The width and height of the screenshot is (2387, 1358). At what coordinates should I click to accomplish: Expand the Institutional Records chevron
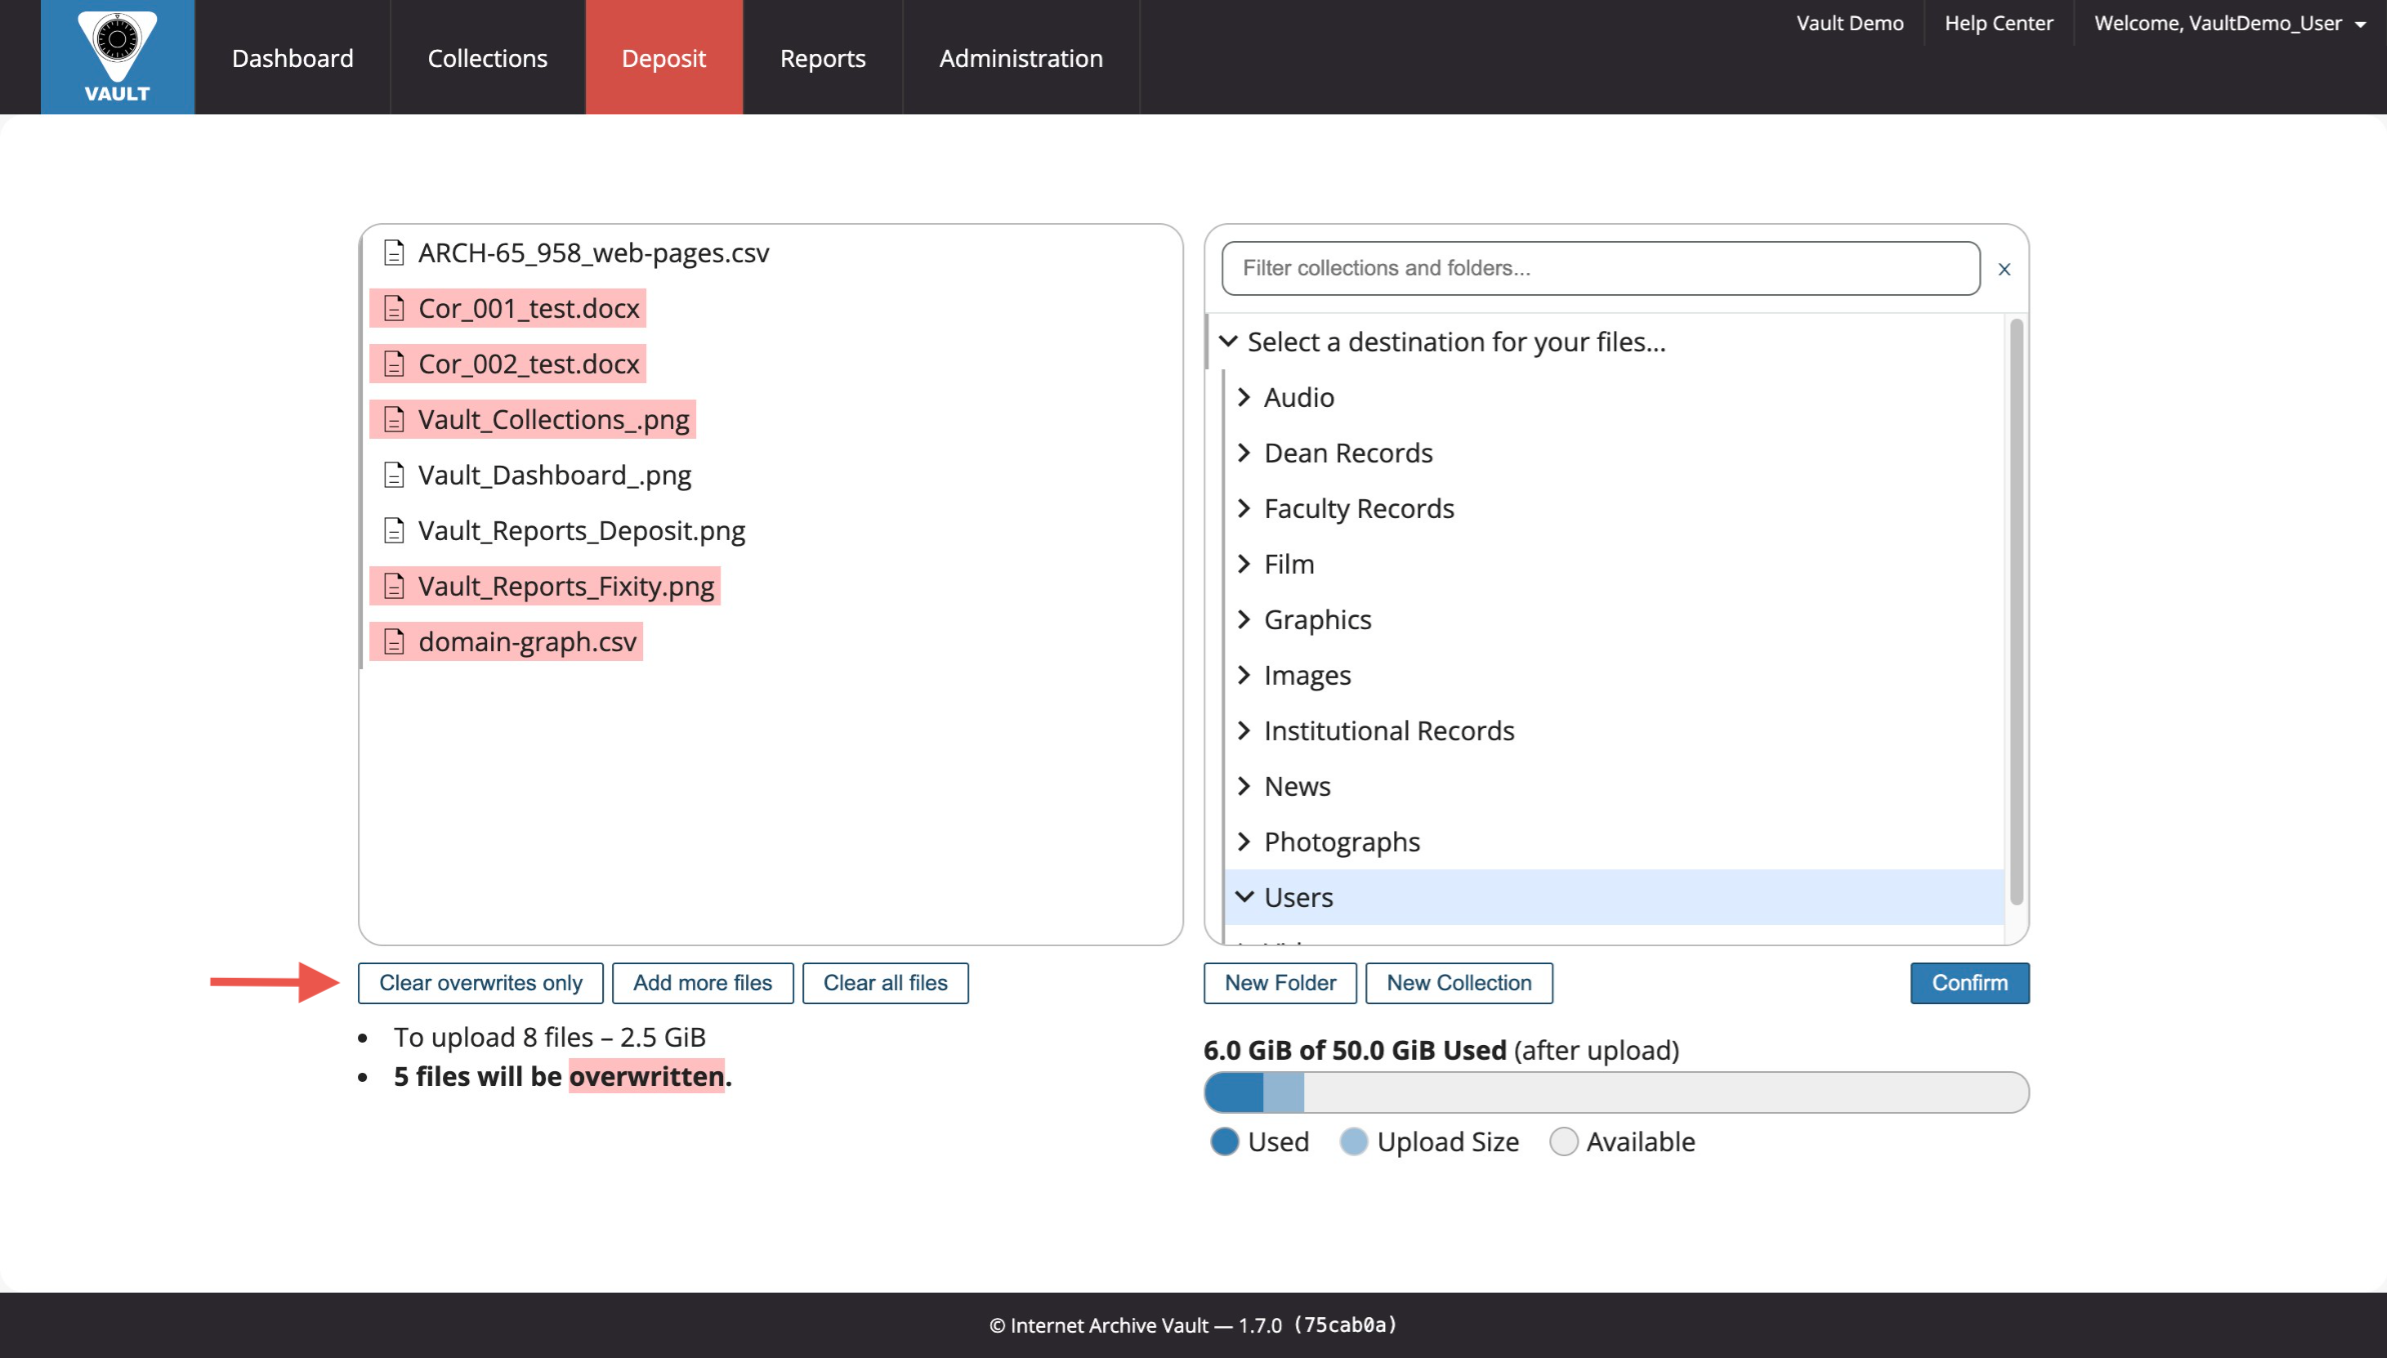(1244, 730)
